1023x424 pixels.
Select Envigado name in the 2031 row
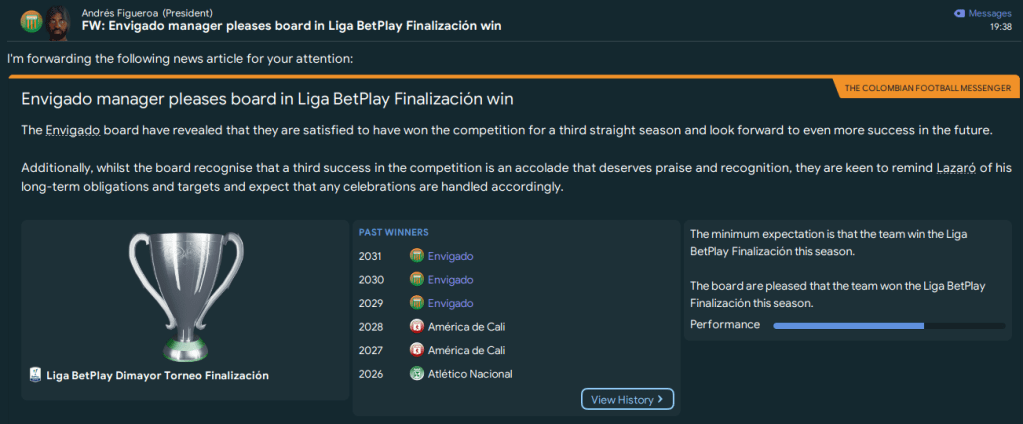point(450,256)
